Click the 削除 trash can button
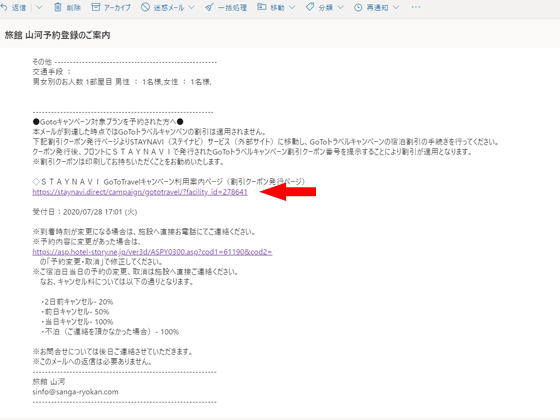This screenshot has height=420, width=560. [67, 8]
